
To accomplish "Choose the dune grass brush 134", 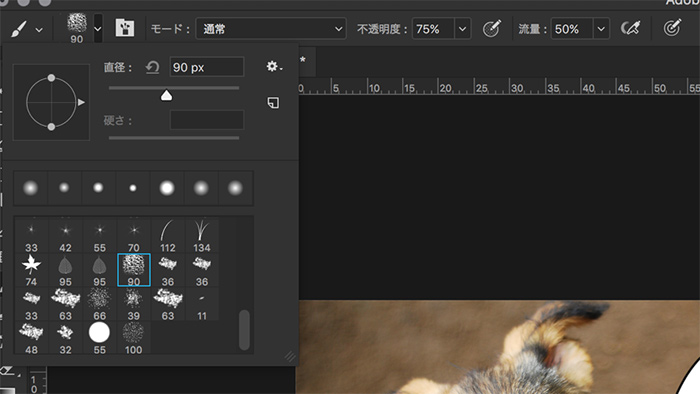I will click(x=202, y=236).
